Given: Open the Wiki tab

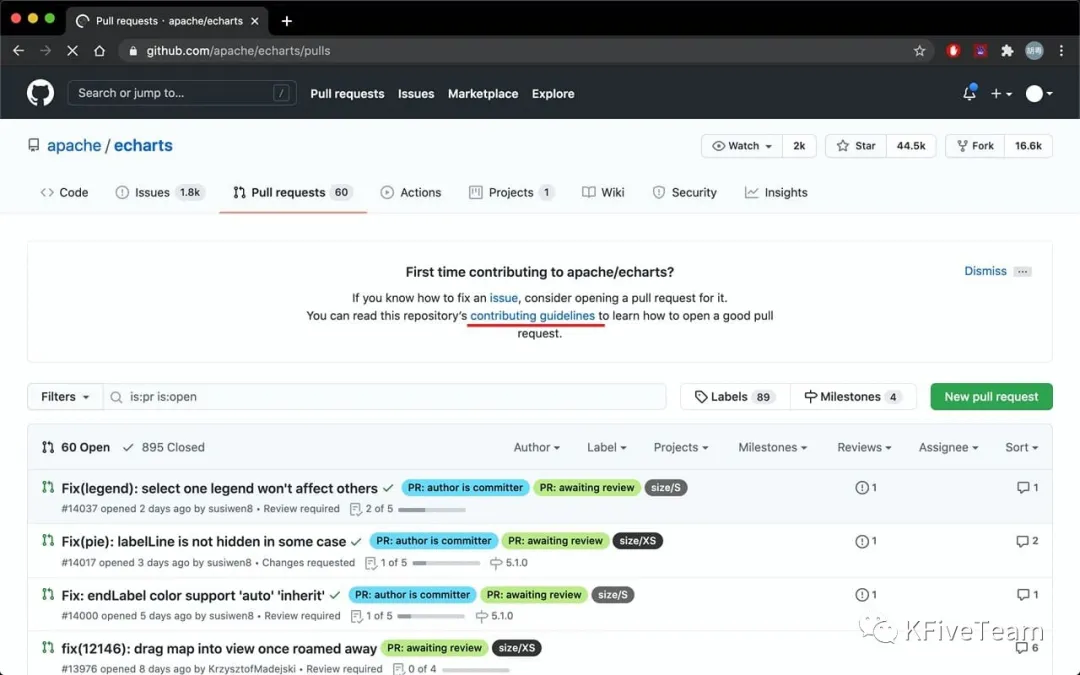Looking at the screenshot, I should 603,193.
